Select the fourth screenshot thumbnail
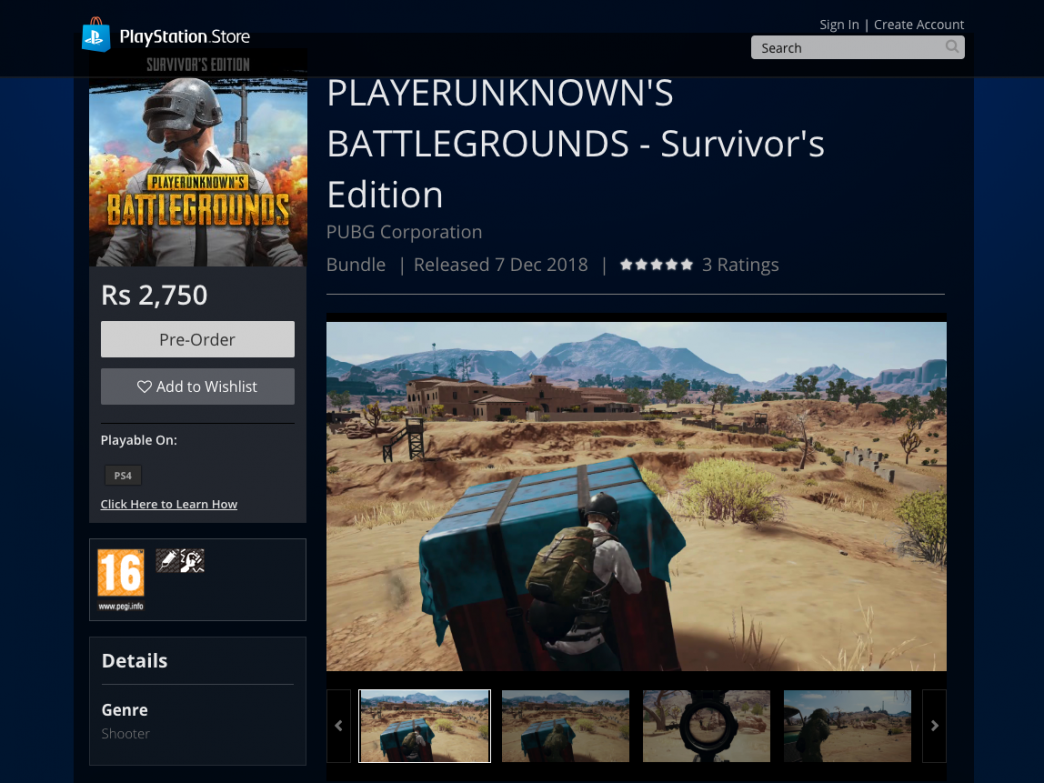The height and width of the screenshot is (783, 1044). tap(847, 726)
